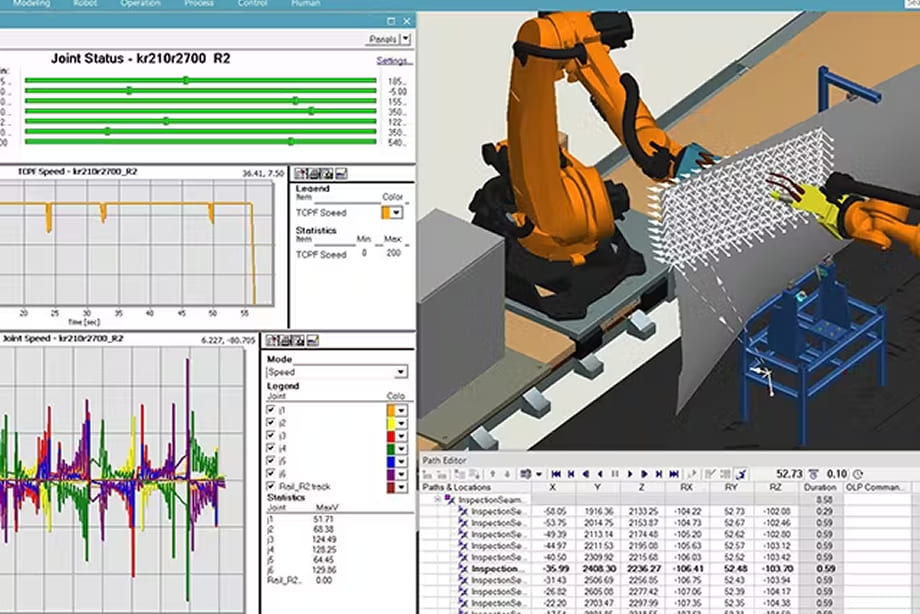Open the Process menu

click(198, 4)
